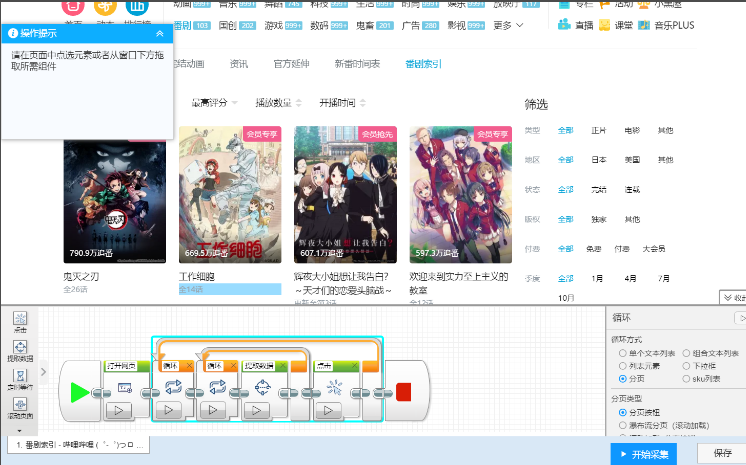The image size is (746, 465).
Task: Open the 工作细胞 poster thumbnail
Action: point(230,194)
